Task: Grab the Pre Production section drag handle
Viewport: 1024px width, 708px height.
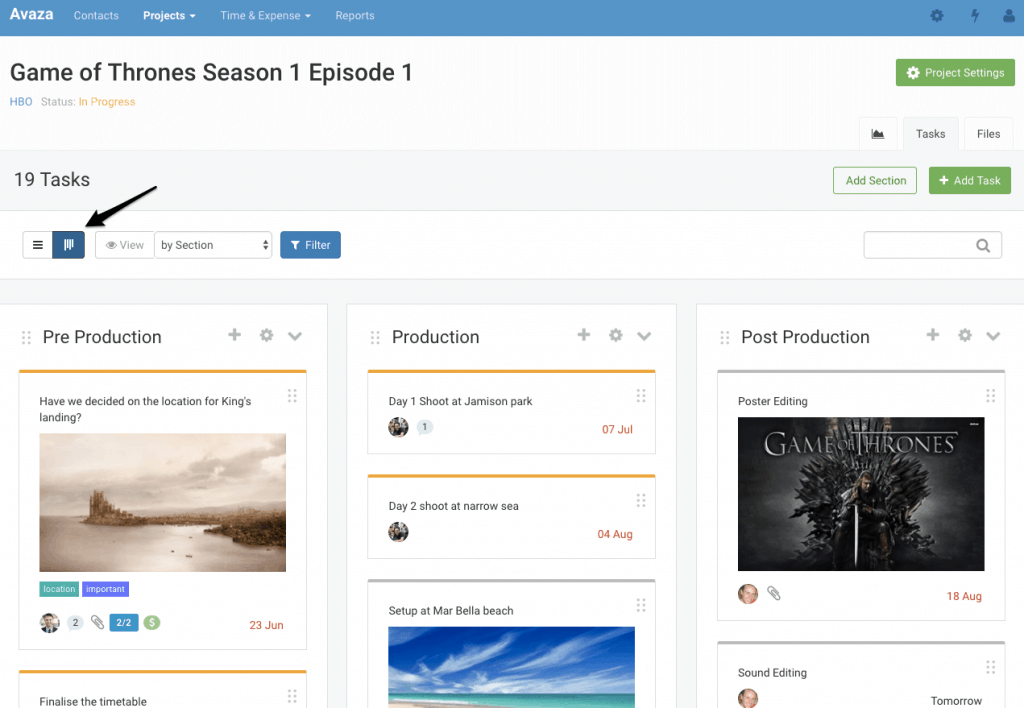Action: [x=26, y=338]
